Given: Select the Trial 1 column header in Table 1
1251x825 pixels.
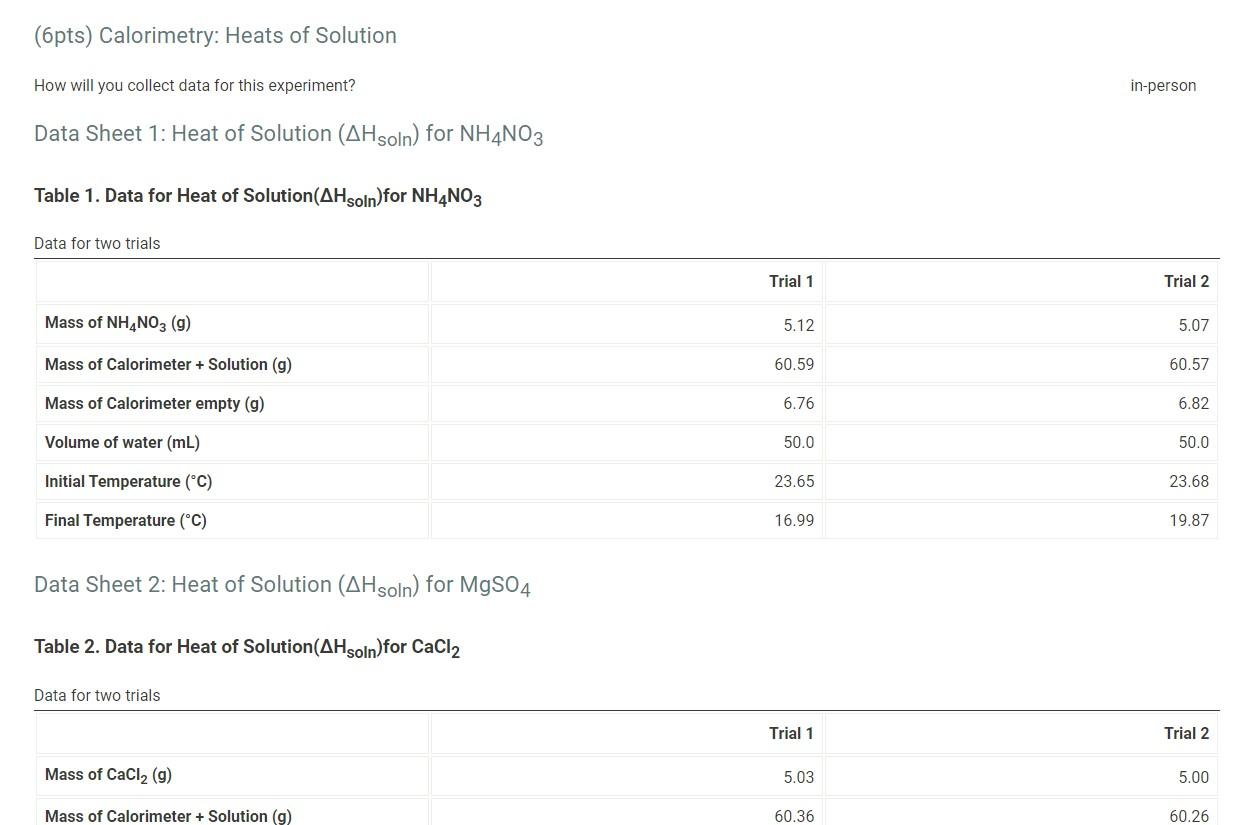Looking at the screenshot, I should coord(791,281).
